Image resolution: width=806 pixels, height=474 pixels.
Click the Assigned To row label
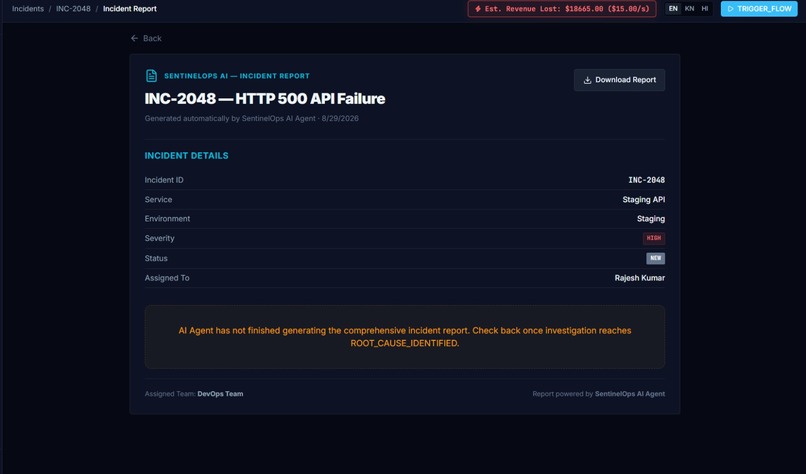pyautogui.click(x=167, y=278)
